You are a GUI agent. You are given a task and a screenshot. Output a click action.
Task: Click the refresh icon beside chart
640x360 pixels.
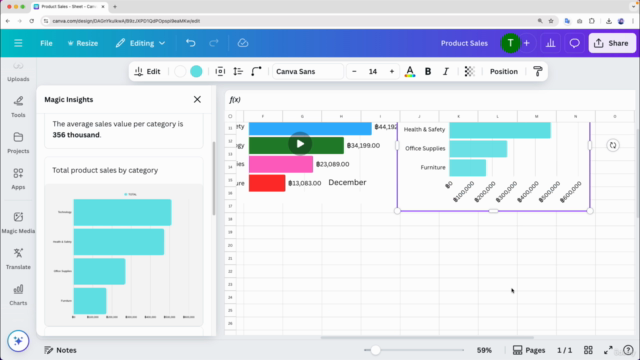pyautogui.click(x=613, y=145)
